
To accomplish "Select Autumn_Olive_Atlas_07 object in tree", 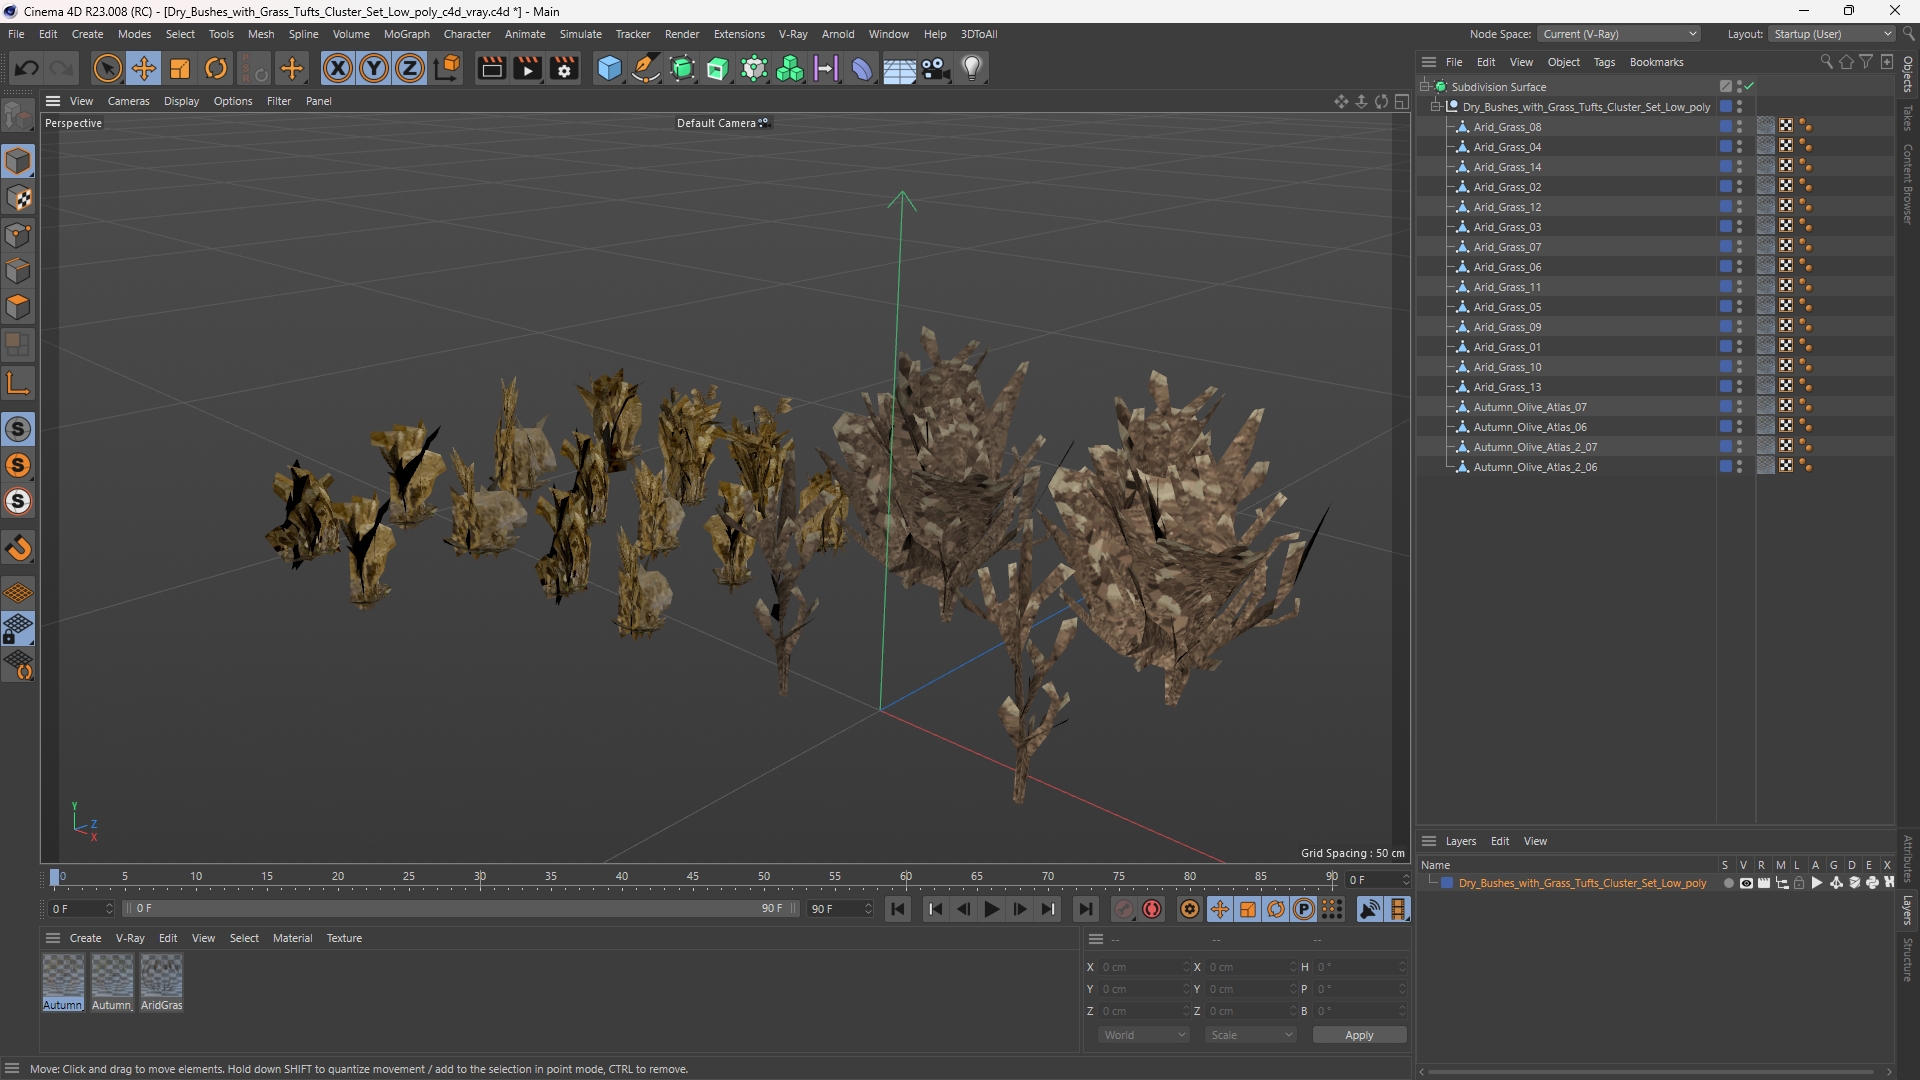I will tap(1529, 407).
